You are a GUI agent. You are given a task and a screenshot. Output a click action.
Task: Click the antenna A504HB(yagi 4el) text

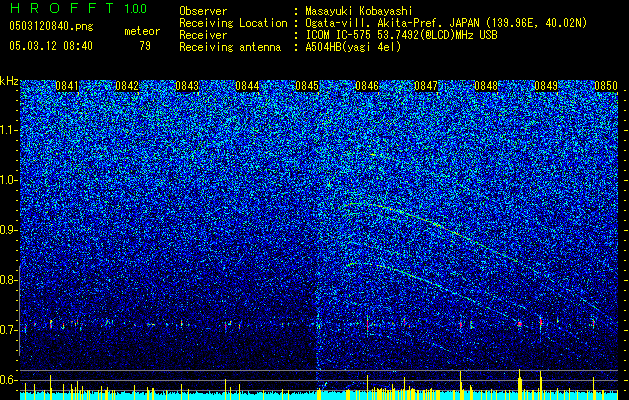tap(353, 47)
